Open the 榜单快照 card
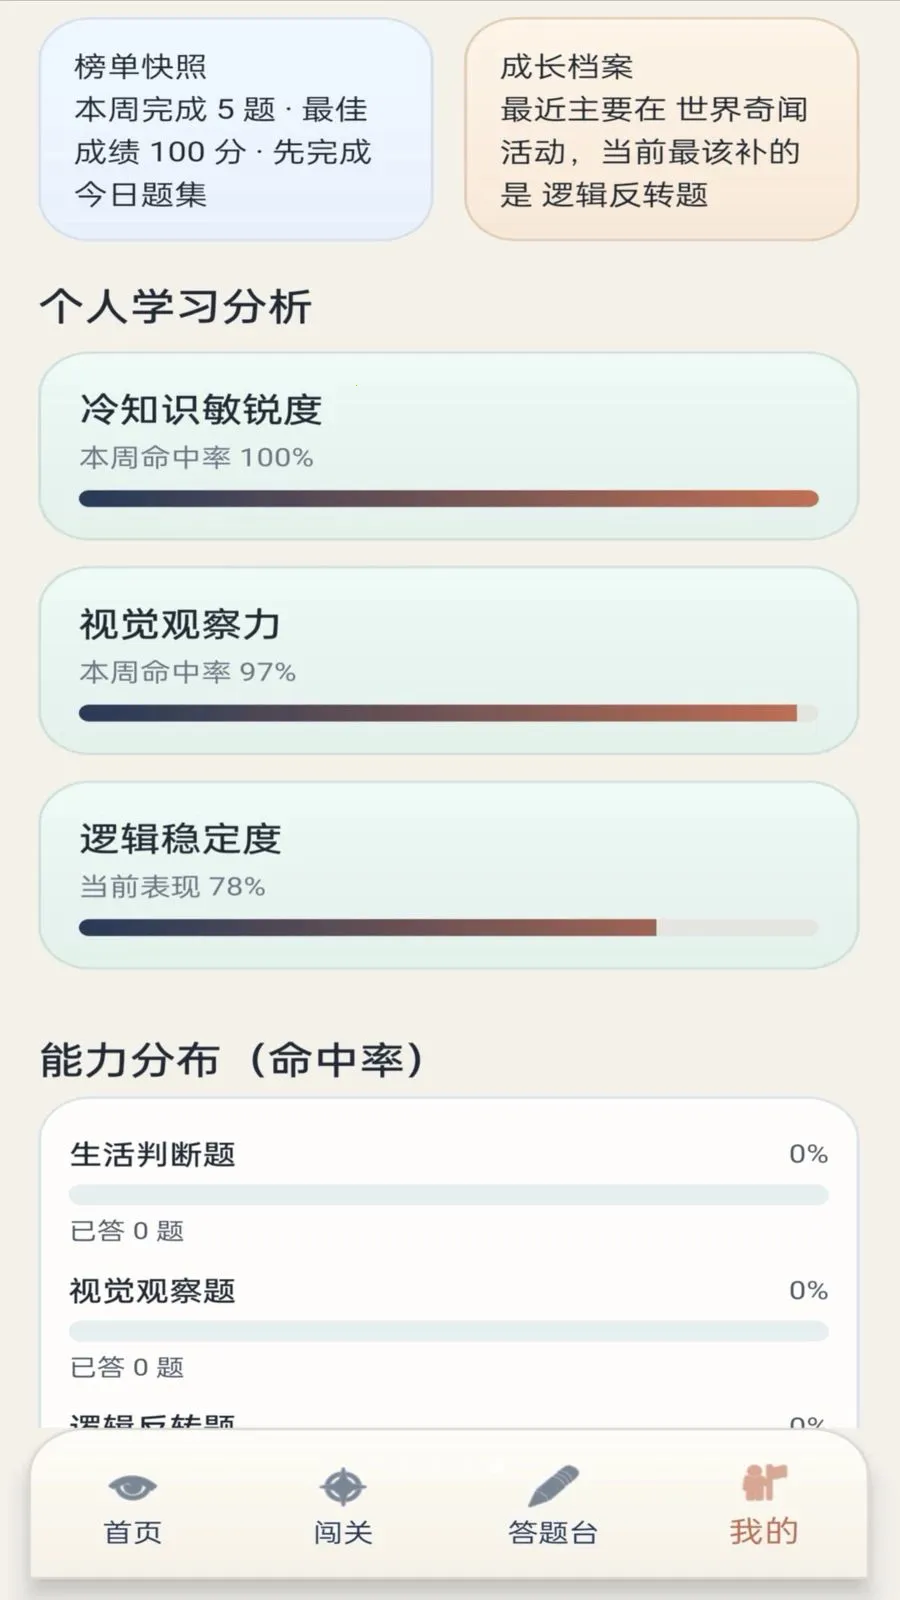 click(x=236, y=130)
